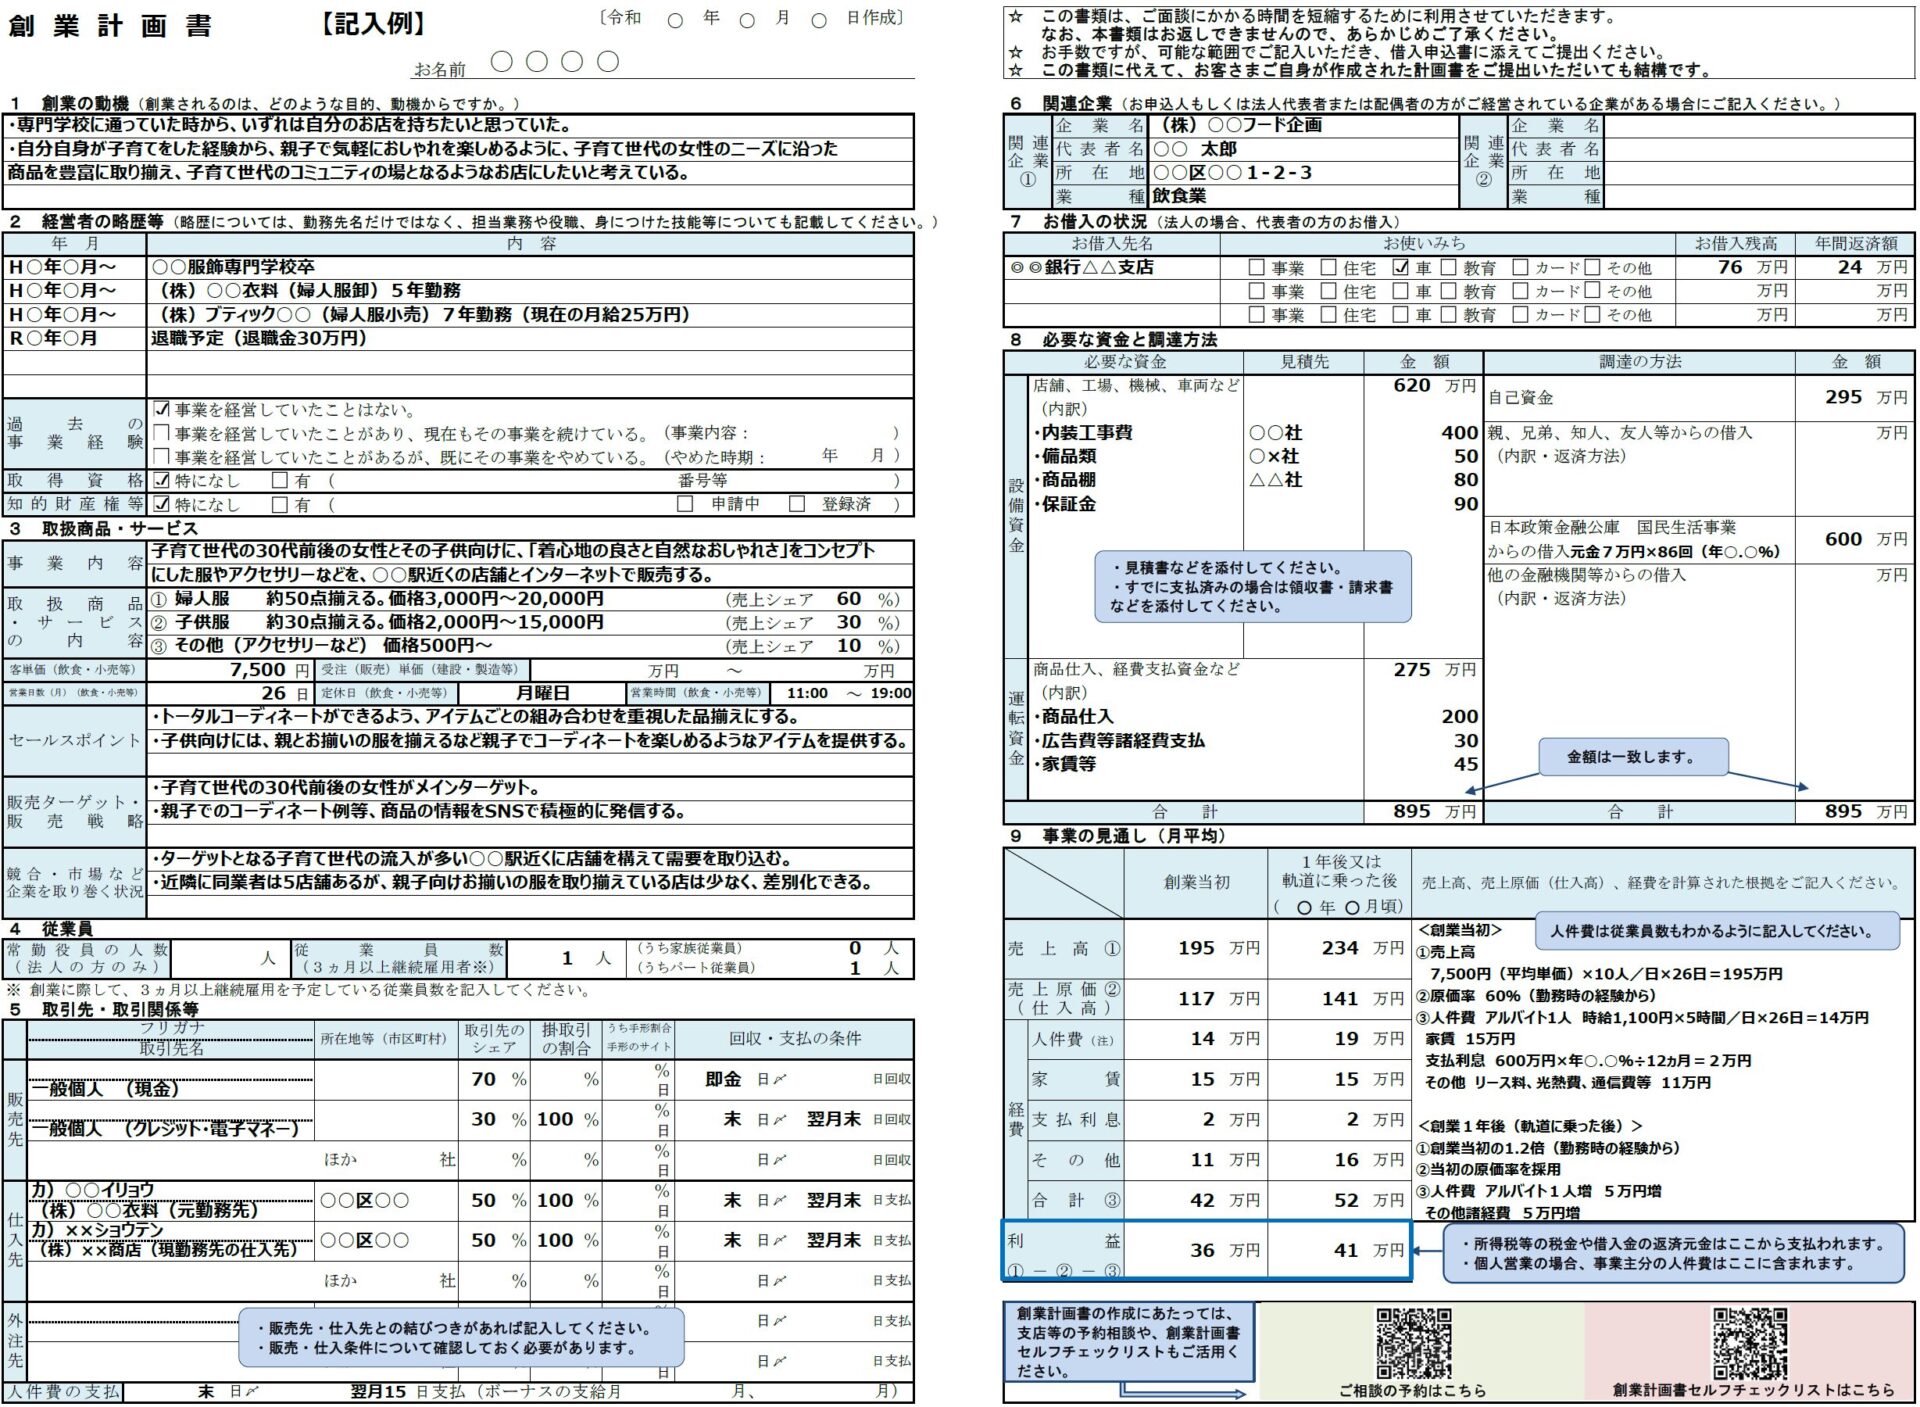1920x1407 pixels.
Task: Tick the '事業を経営していたことはない' checkbox
Action: [162, 410]
